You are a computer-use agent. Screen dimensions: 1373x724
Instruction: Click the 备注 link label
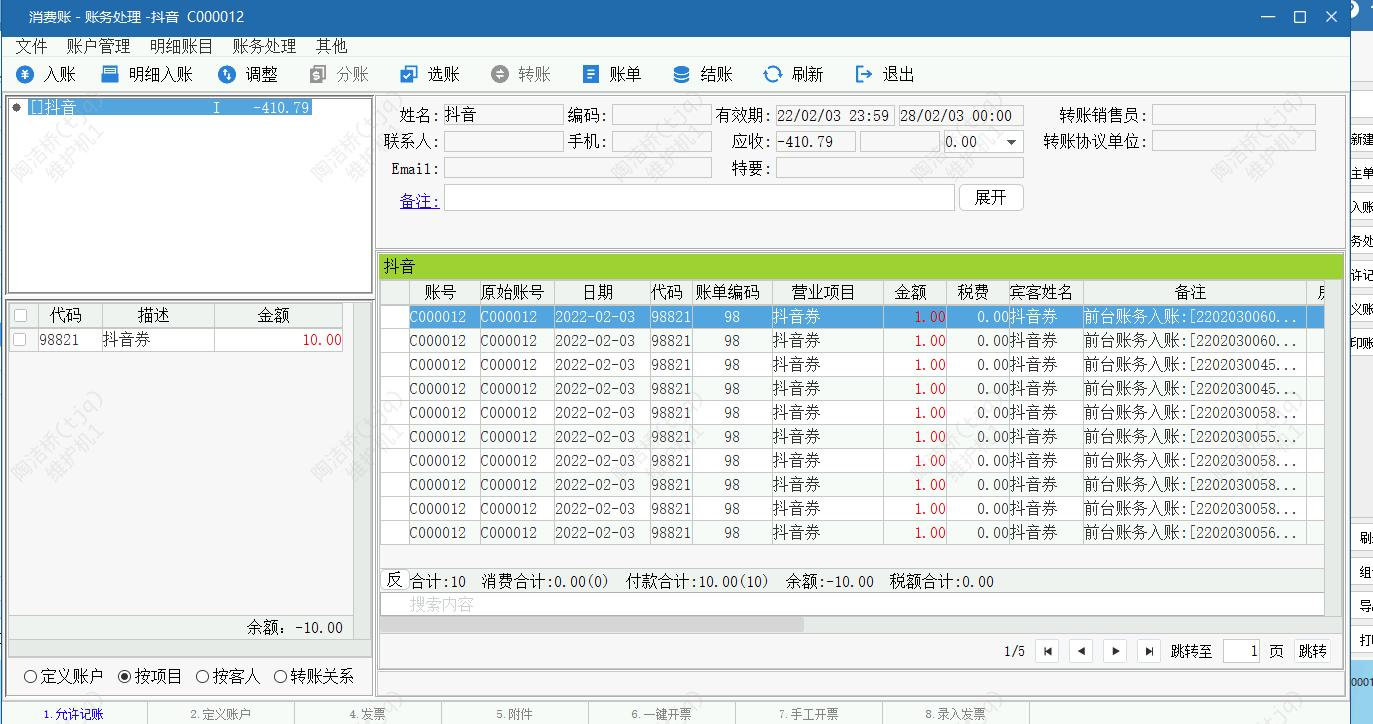pos(419,201)
